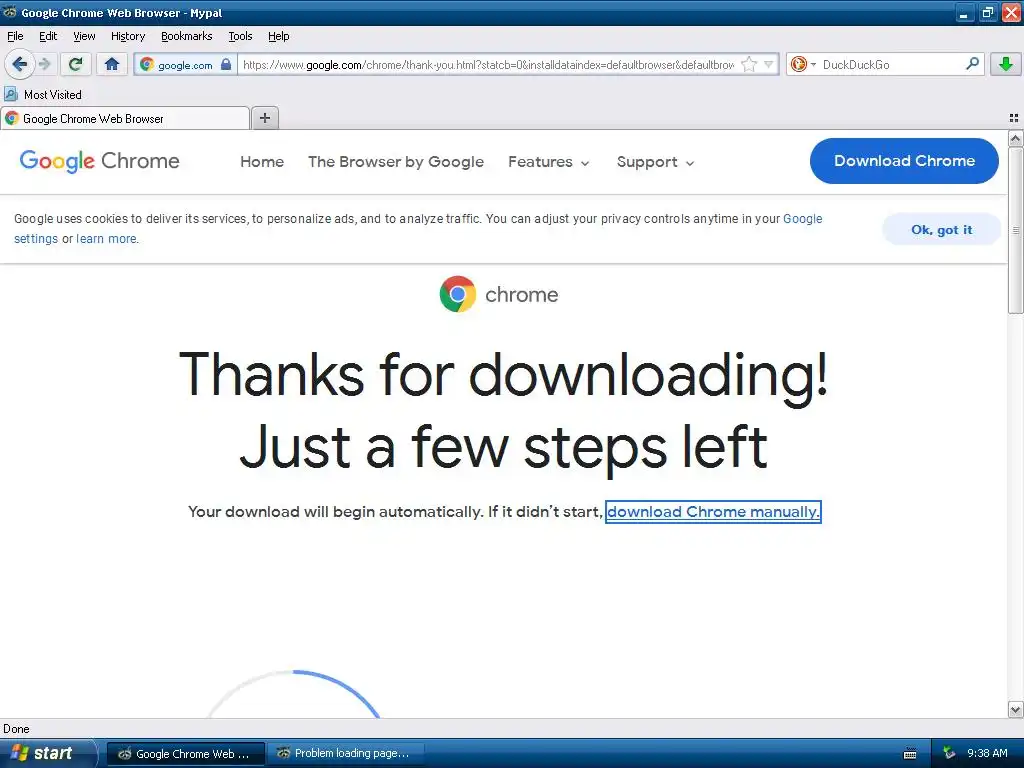Open the URL history dropdown arrow
The image size is (1024, 768).
pos(769,64)
